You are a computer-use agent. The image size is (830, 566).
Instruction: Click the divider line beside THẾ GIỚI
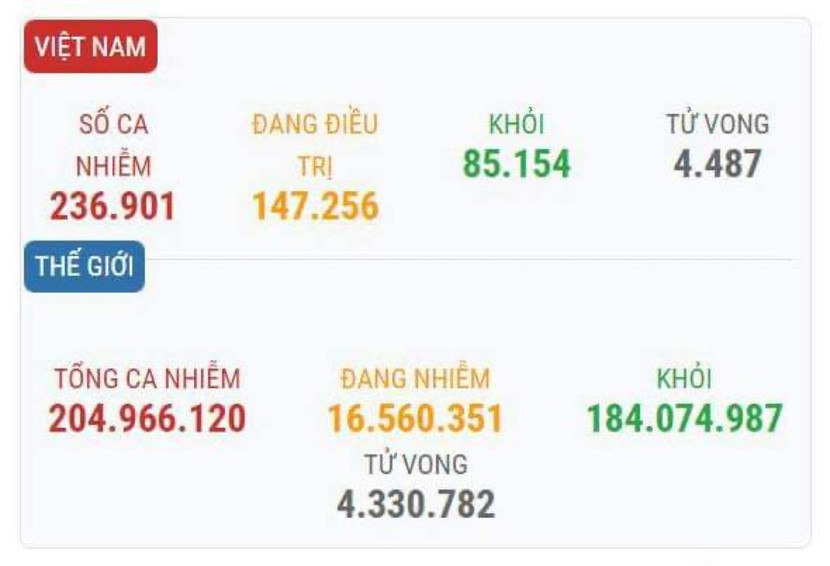coord(470,260)
